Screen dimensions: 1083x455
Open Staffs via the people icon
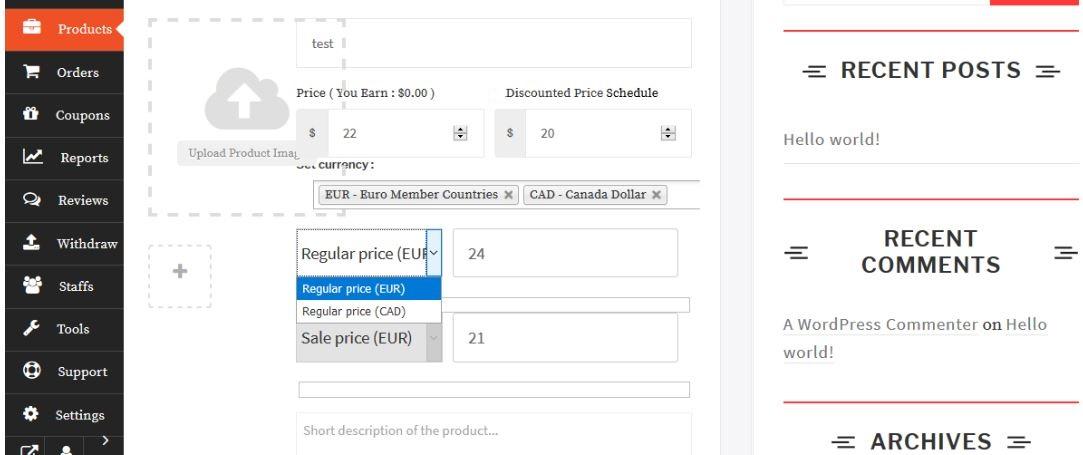[30, 286]
